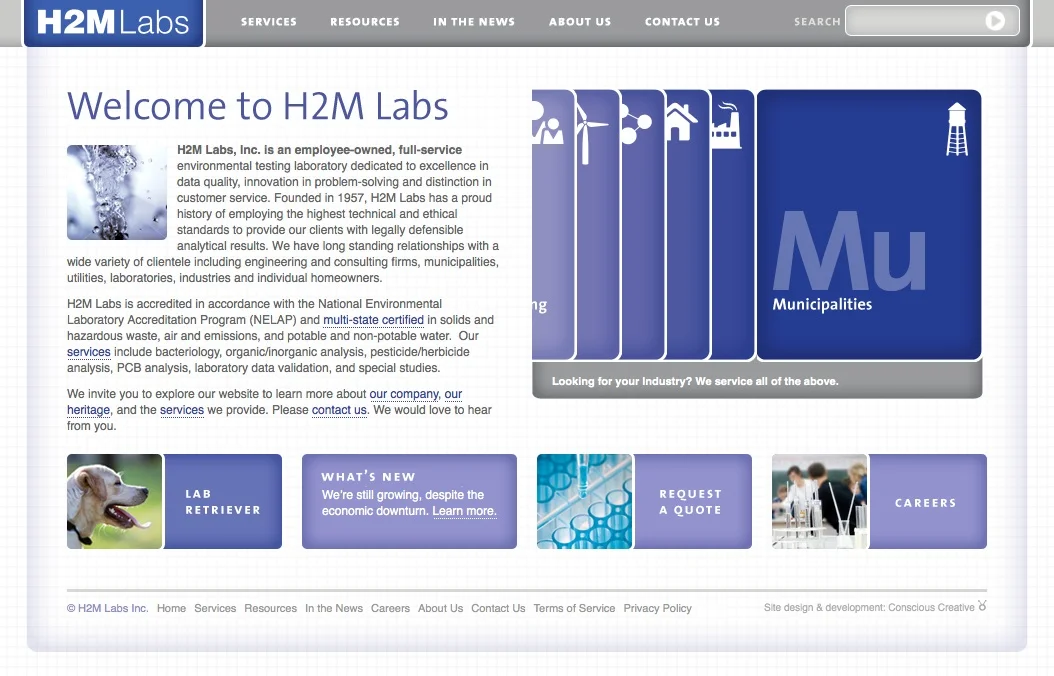Click services link in the invite paragraph
Screen dimensions: 1054x676
[x=181, y=410]
